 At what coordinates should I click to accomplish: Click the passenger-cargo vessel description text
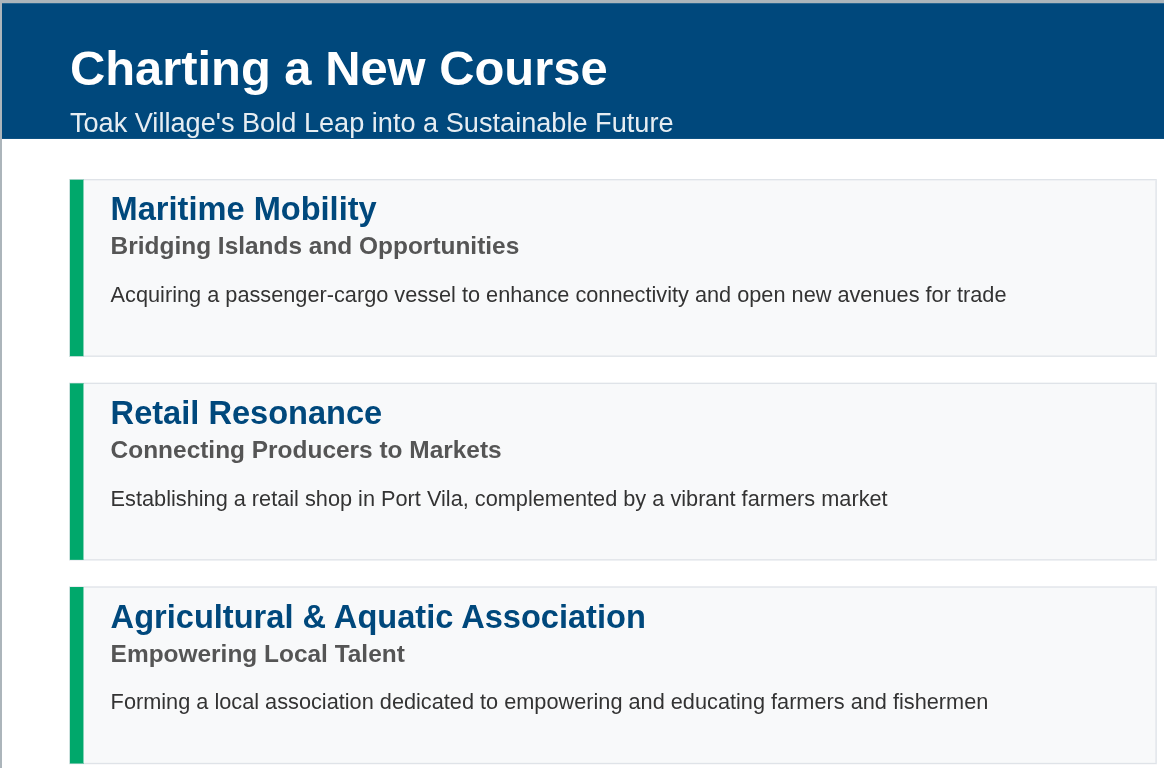(x=558, y=295)
